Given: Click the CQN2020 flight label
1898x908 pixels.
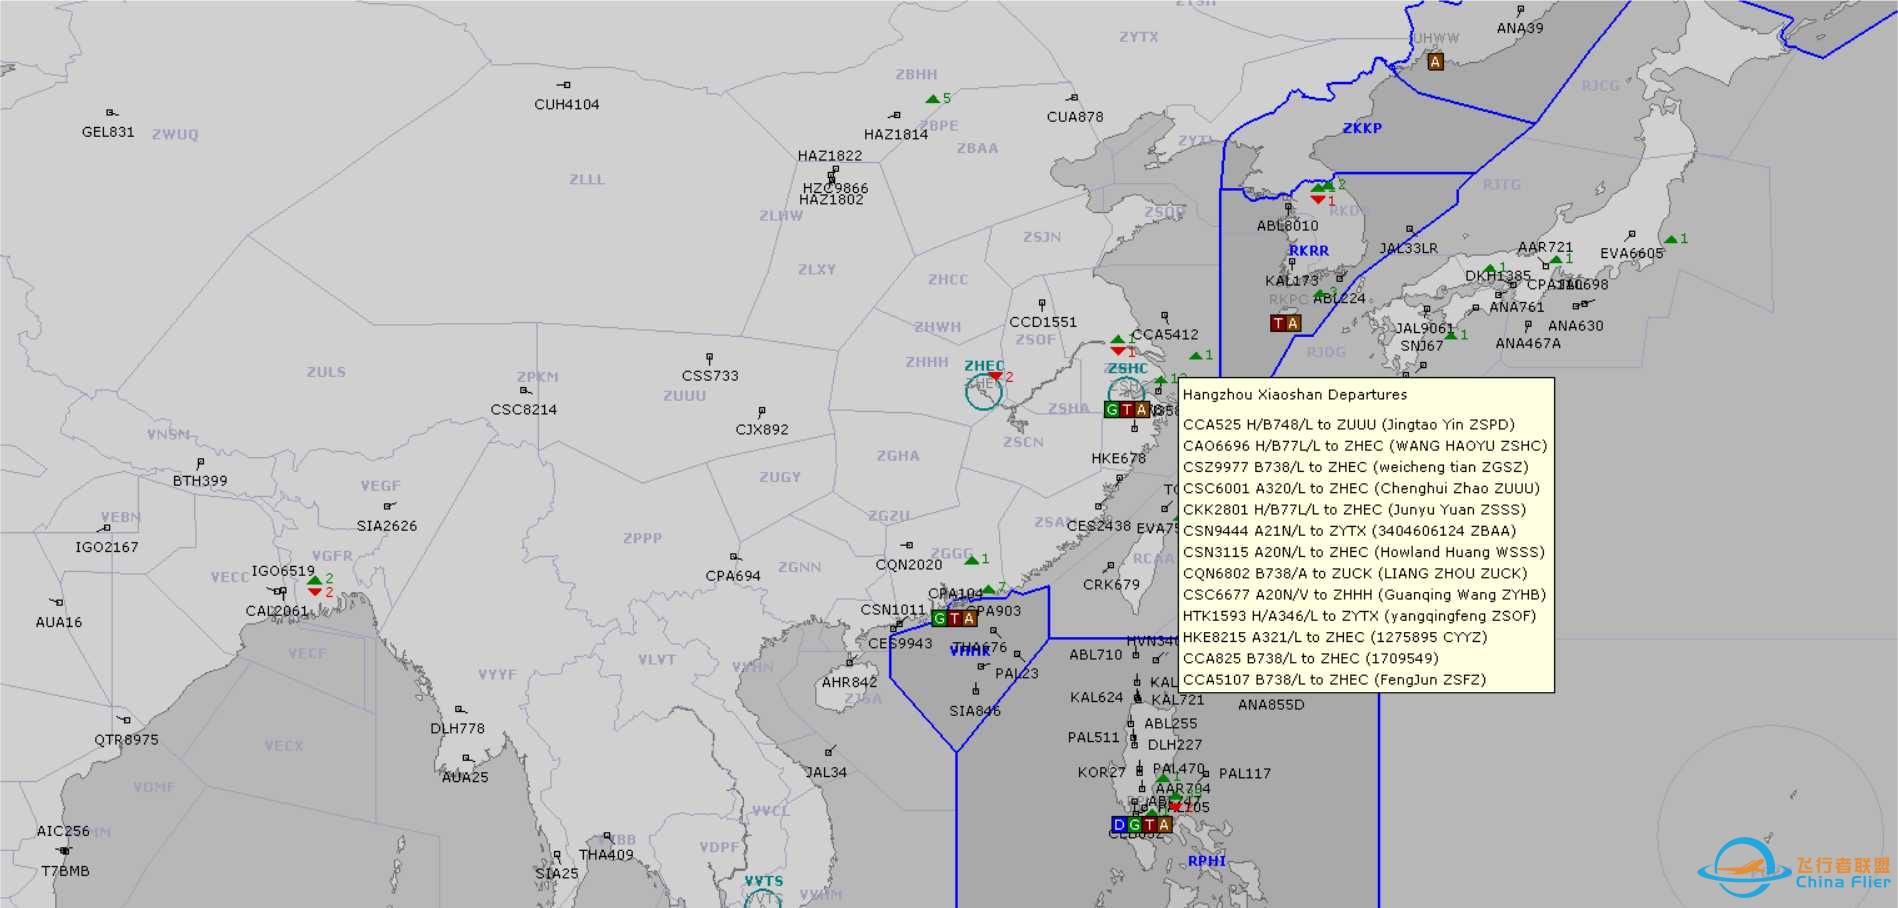Looking at the screenshot, I should pos(909,564).
